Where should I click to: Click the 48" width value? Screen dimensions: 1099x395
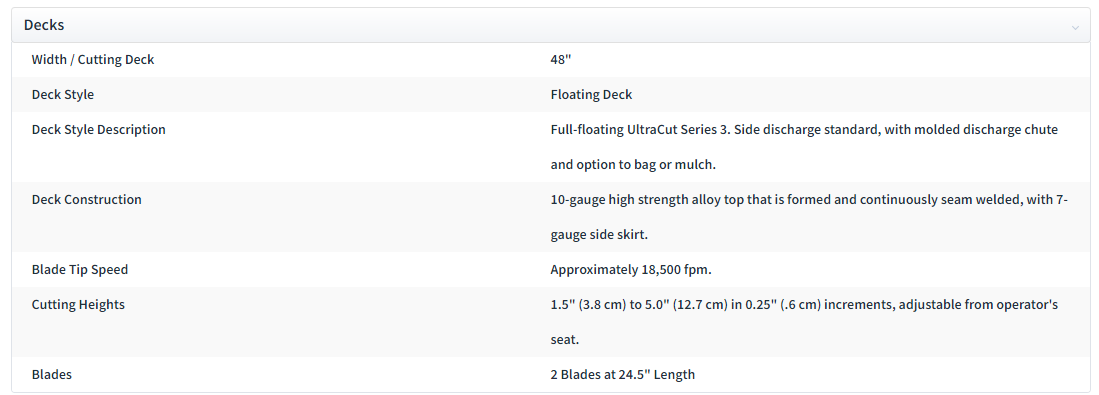point(561,60)
